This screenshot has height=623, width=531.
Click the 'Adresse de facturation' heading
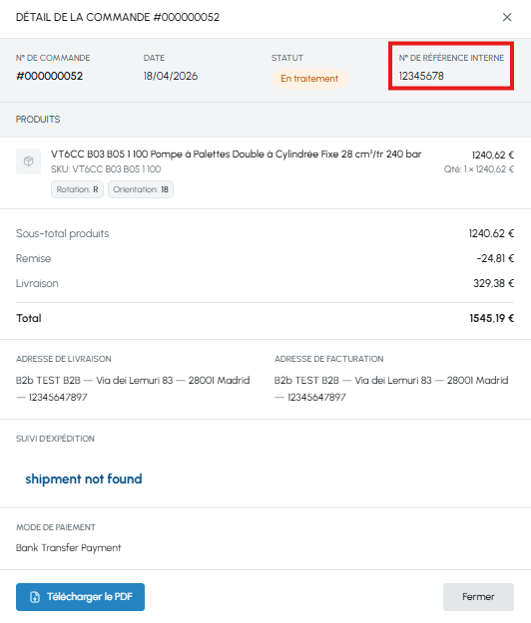tap(329, 359)
